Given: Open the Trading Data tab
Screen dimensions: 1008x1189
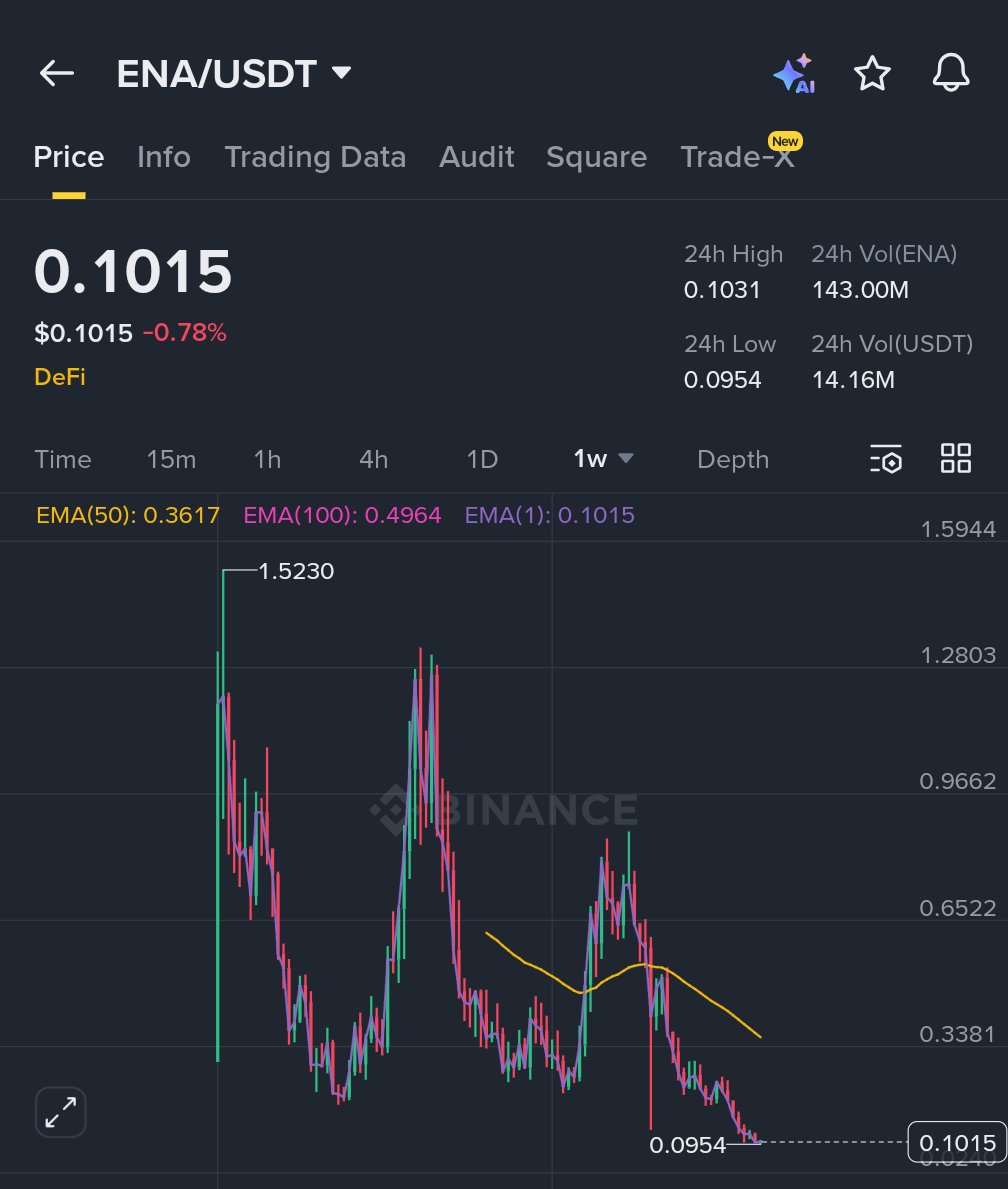Looking at the screenshot, I should point(315,157).
